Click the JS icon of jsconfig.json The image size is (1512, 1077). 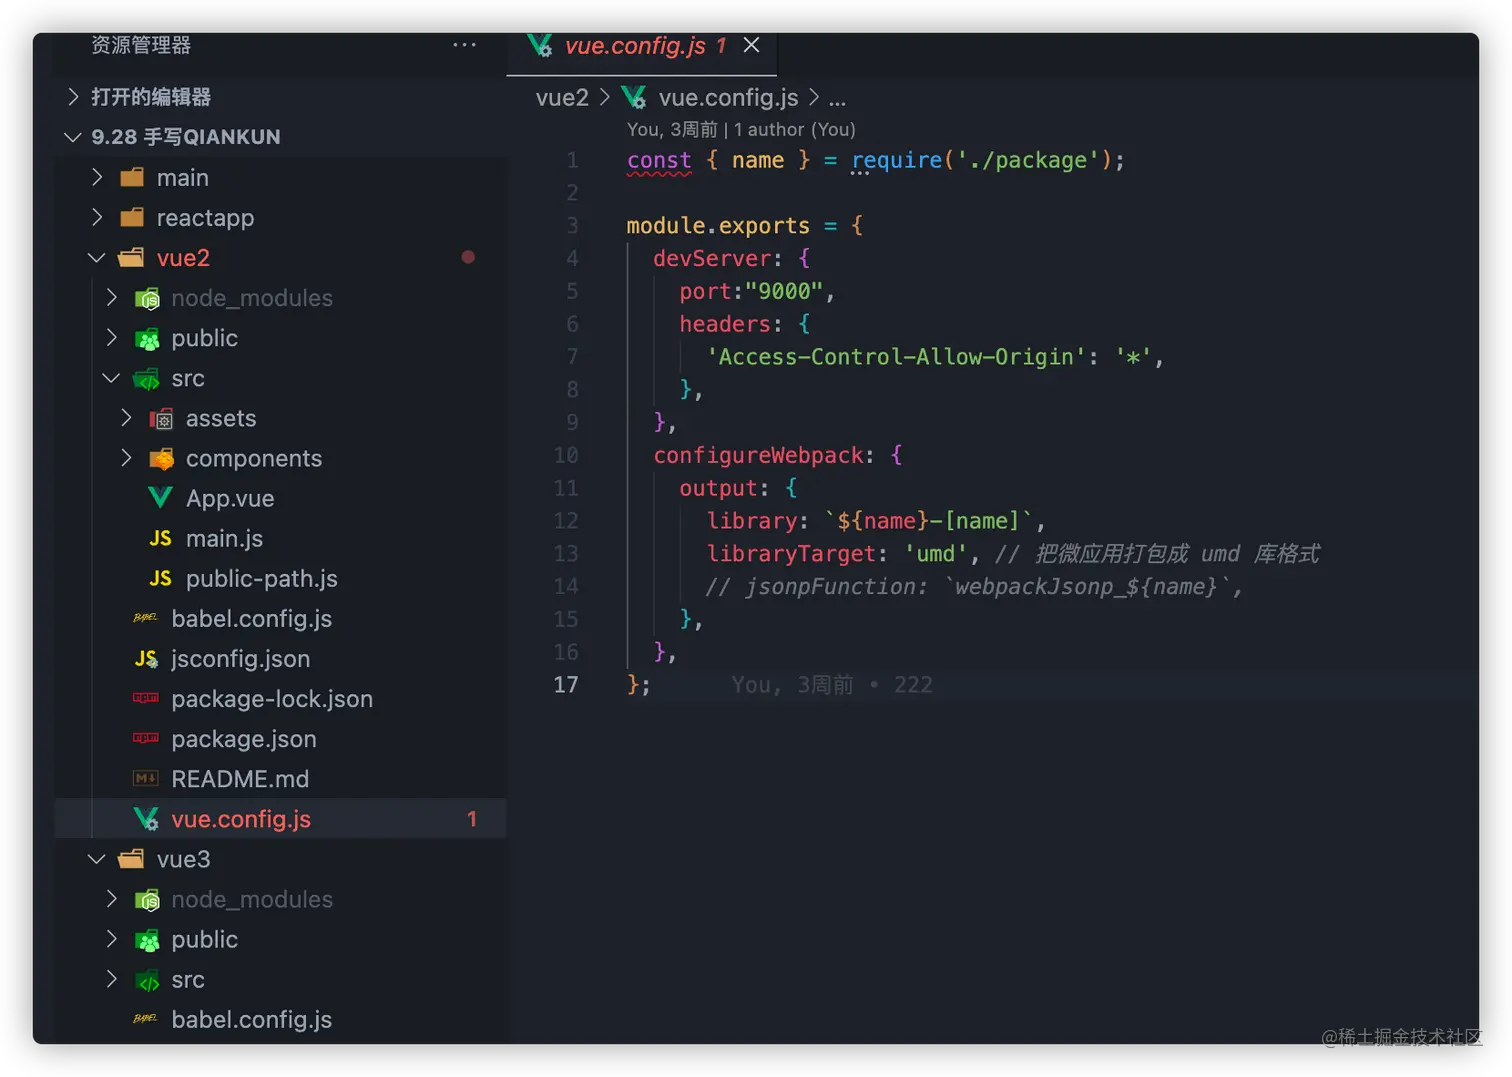[146, 658]
